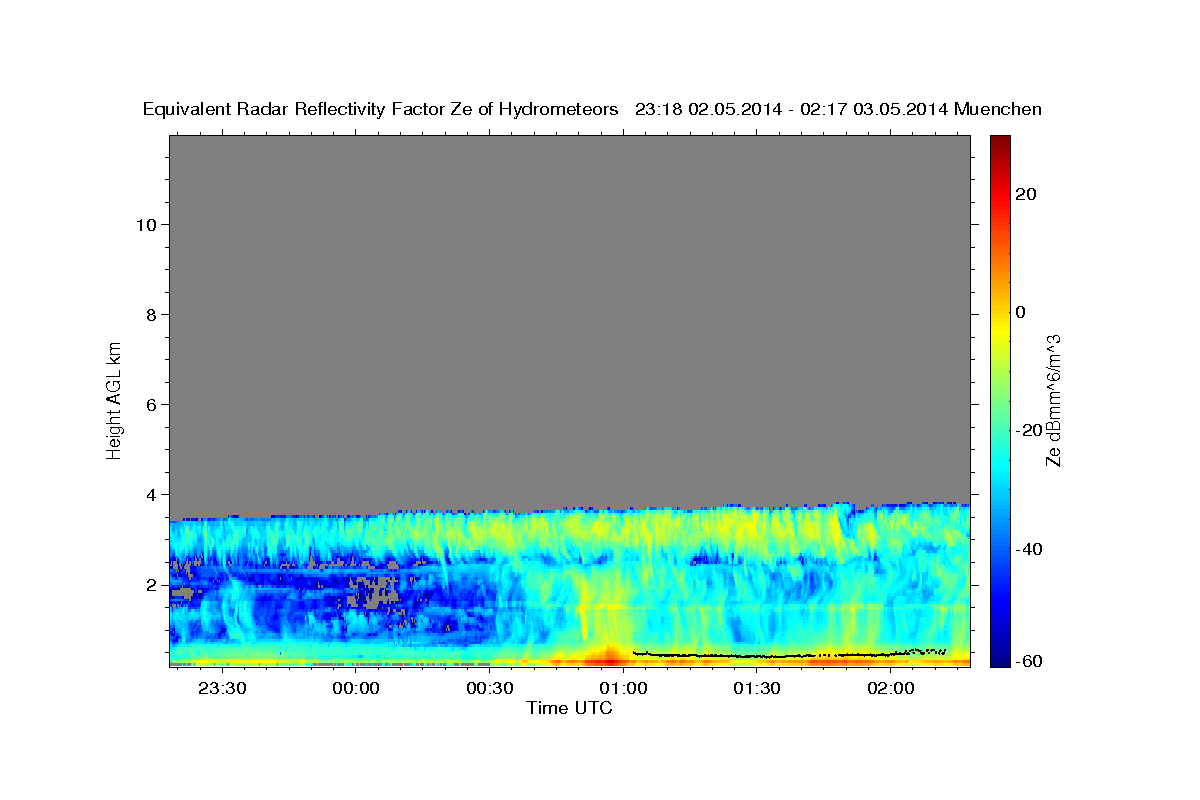Click the colorbar value -20
The height and width of the screenshot is (800, 1200).
[1029, 430]
